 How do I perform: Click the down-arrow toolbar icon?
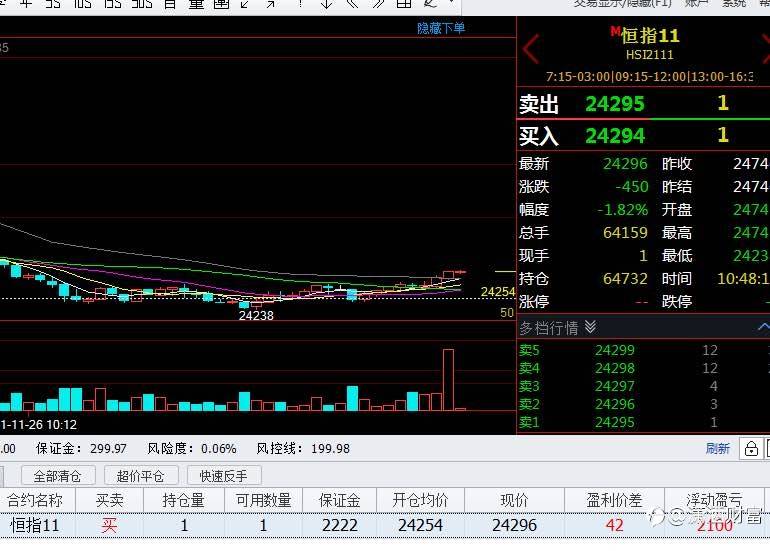coord(326,4)
